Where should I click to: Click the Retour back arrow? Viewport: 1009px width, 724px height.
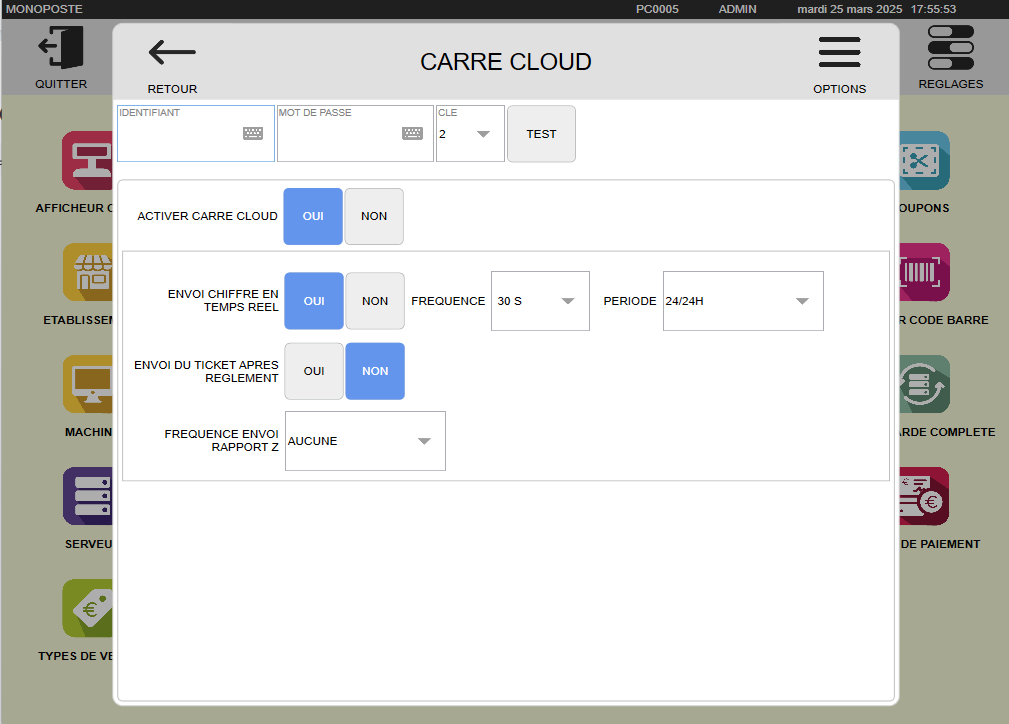coord(172,53)
